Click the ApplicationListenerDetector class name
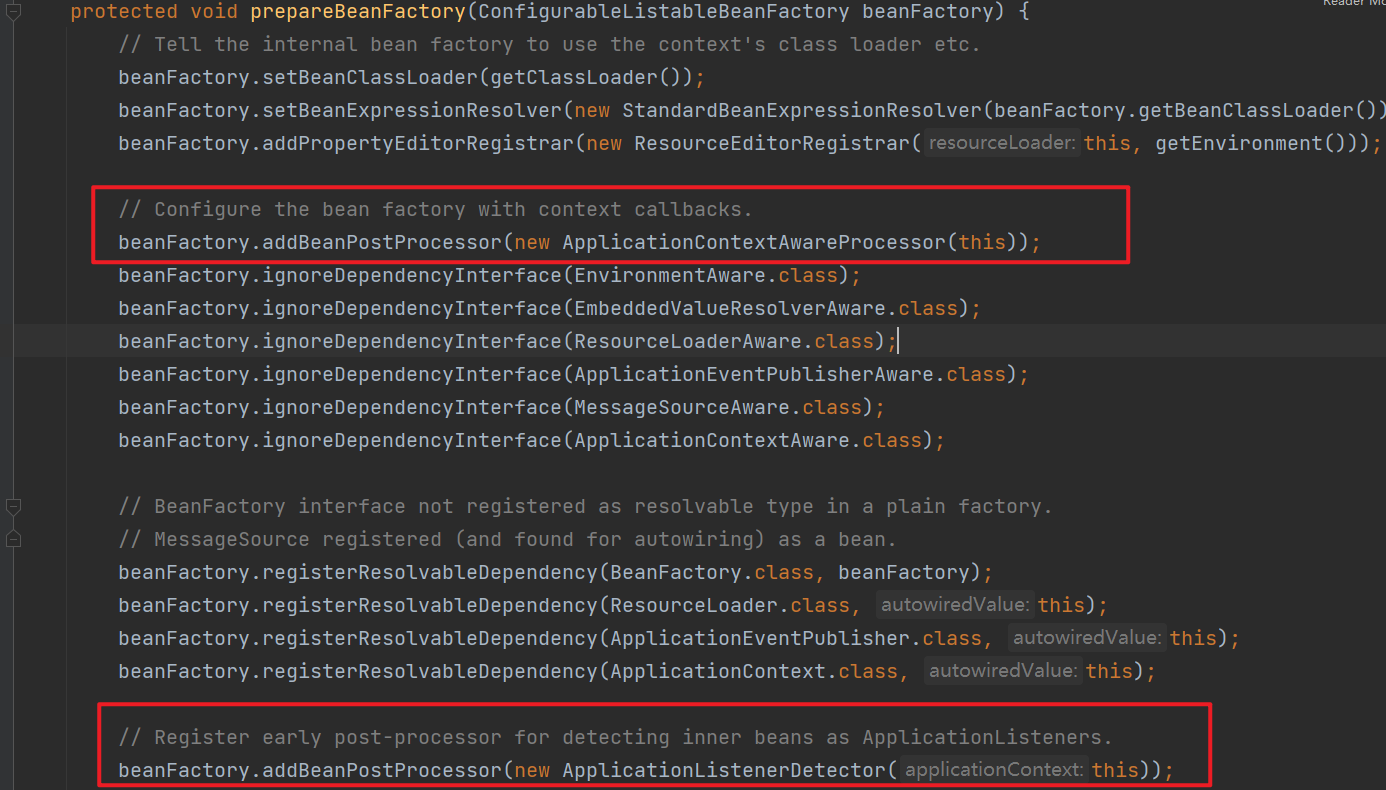 tap(724, 770)
